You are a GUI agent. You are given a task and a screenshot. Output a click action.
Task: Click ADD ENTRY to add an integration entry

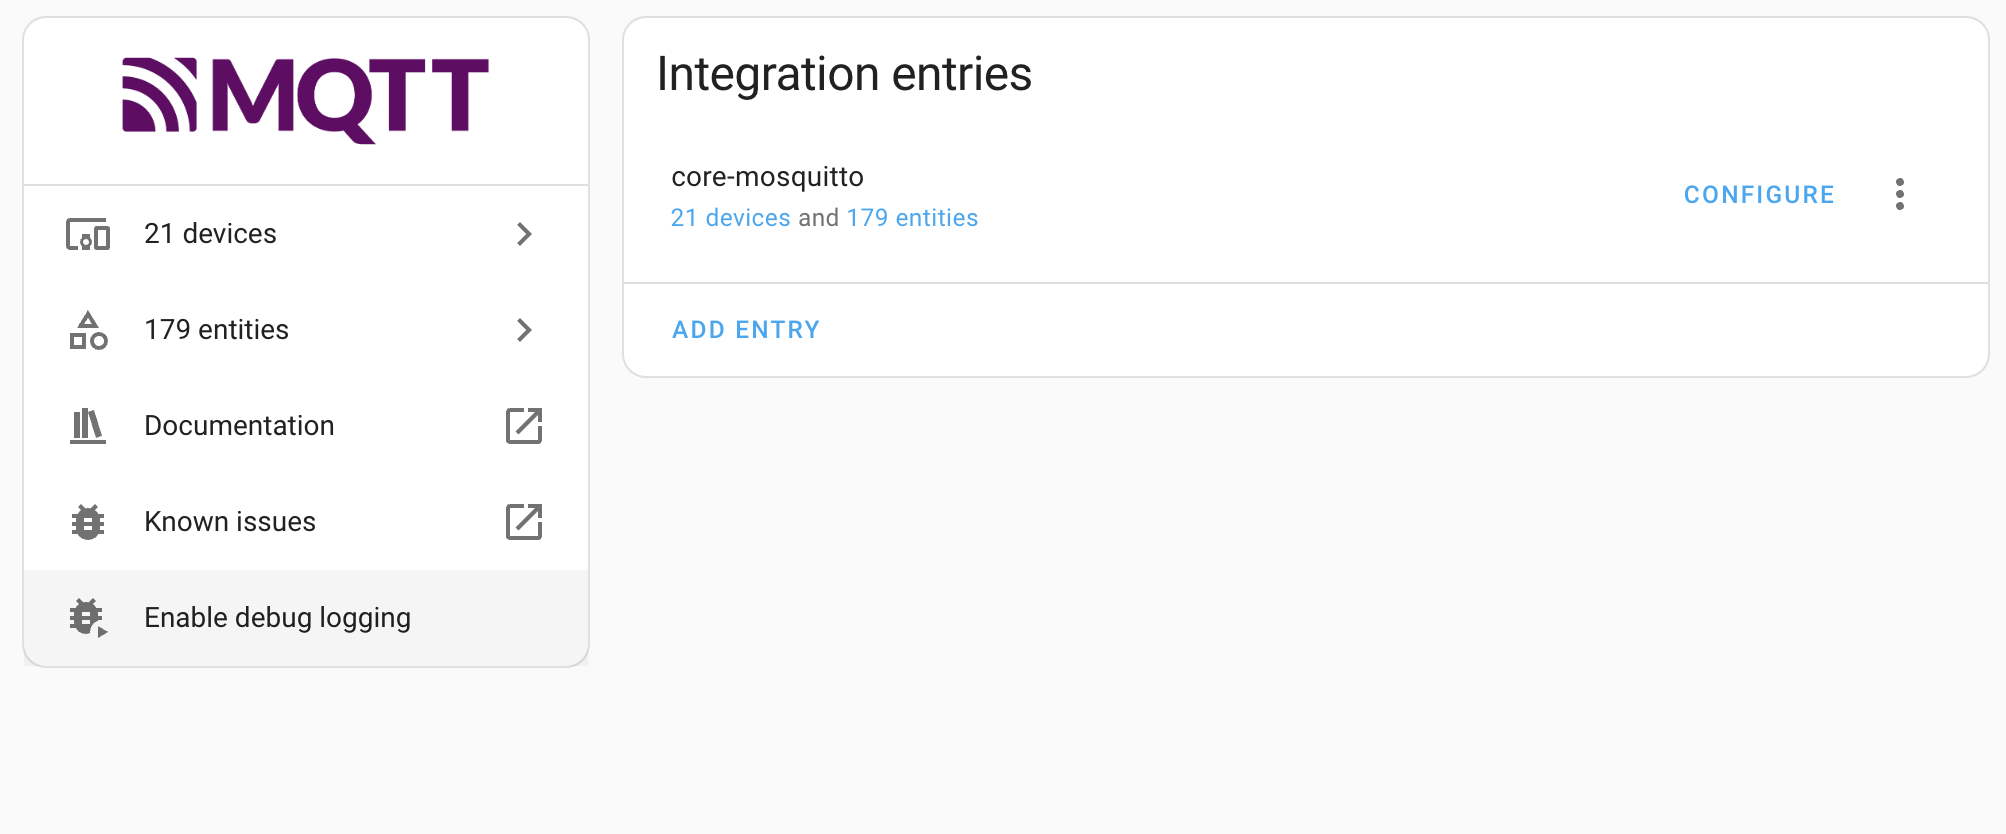coord(746,329)
